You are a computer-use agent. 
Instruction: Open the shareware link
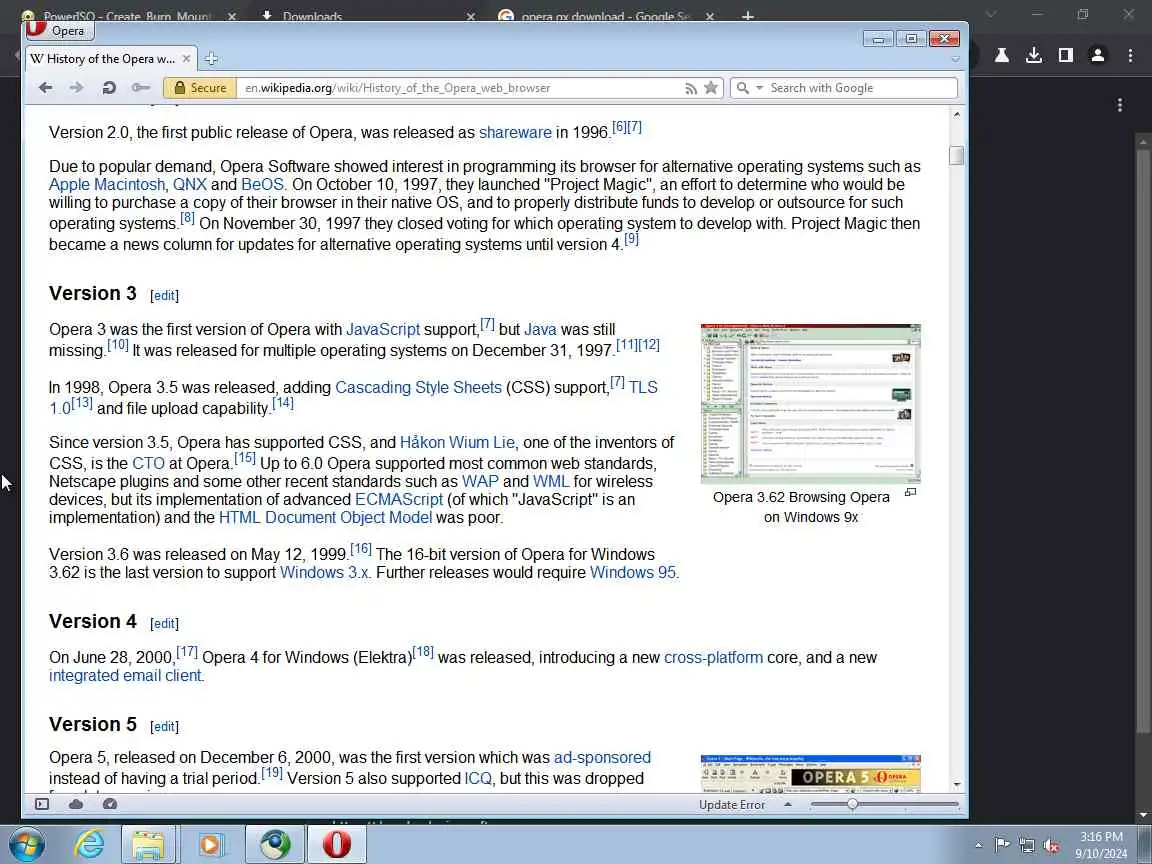(515, 132)
